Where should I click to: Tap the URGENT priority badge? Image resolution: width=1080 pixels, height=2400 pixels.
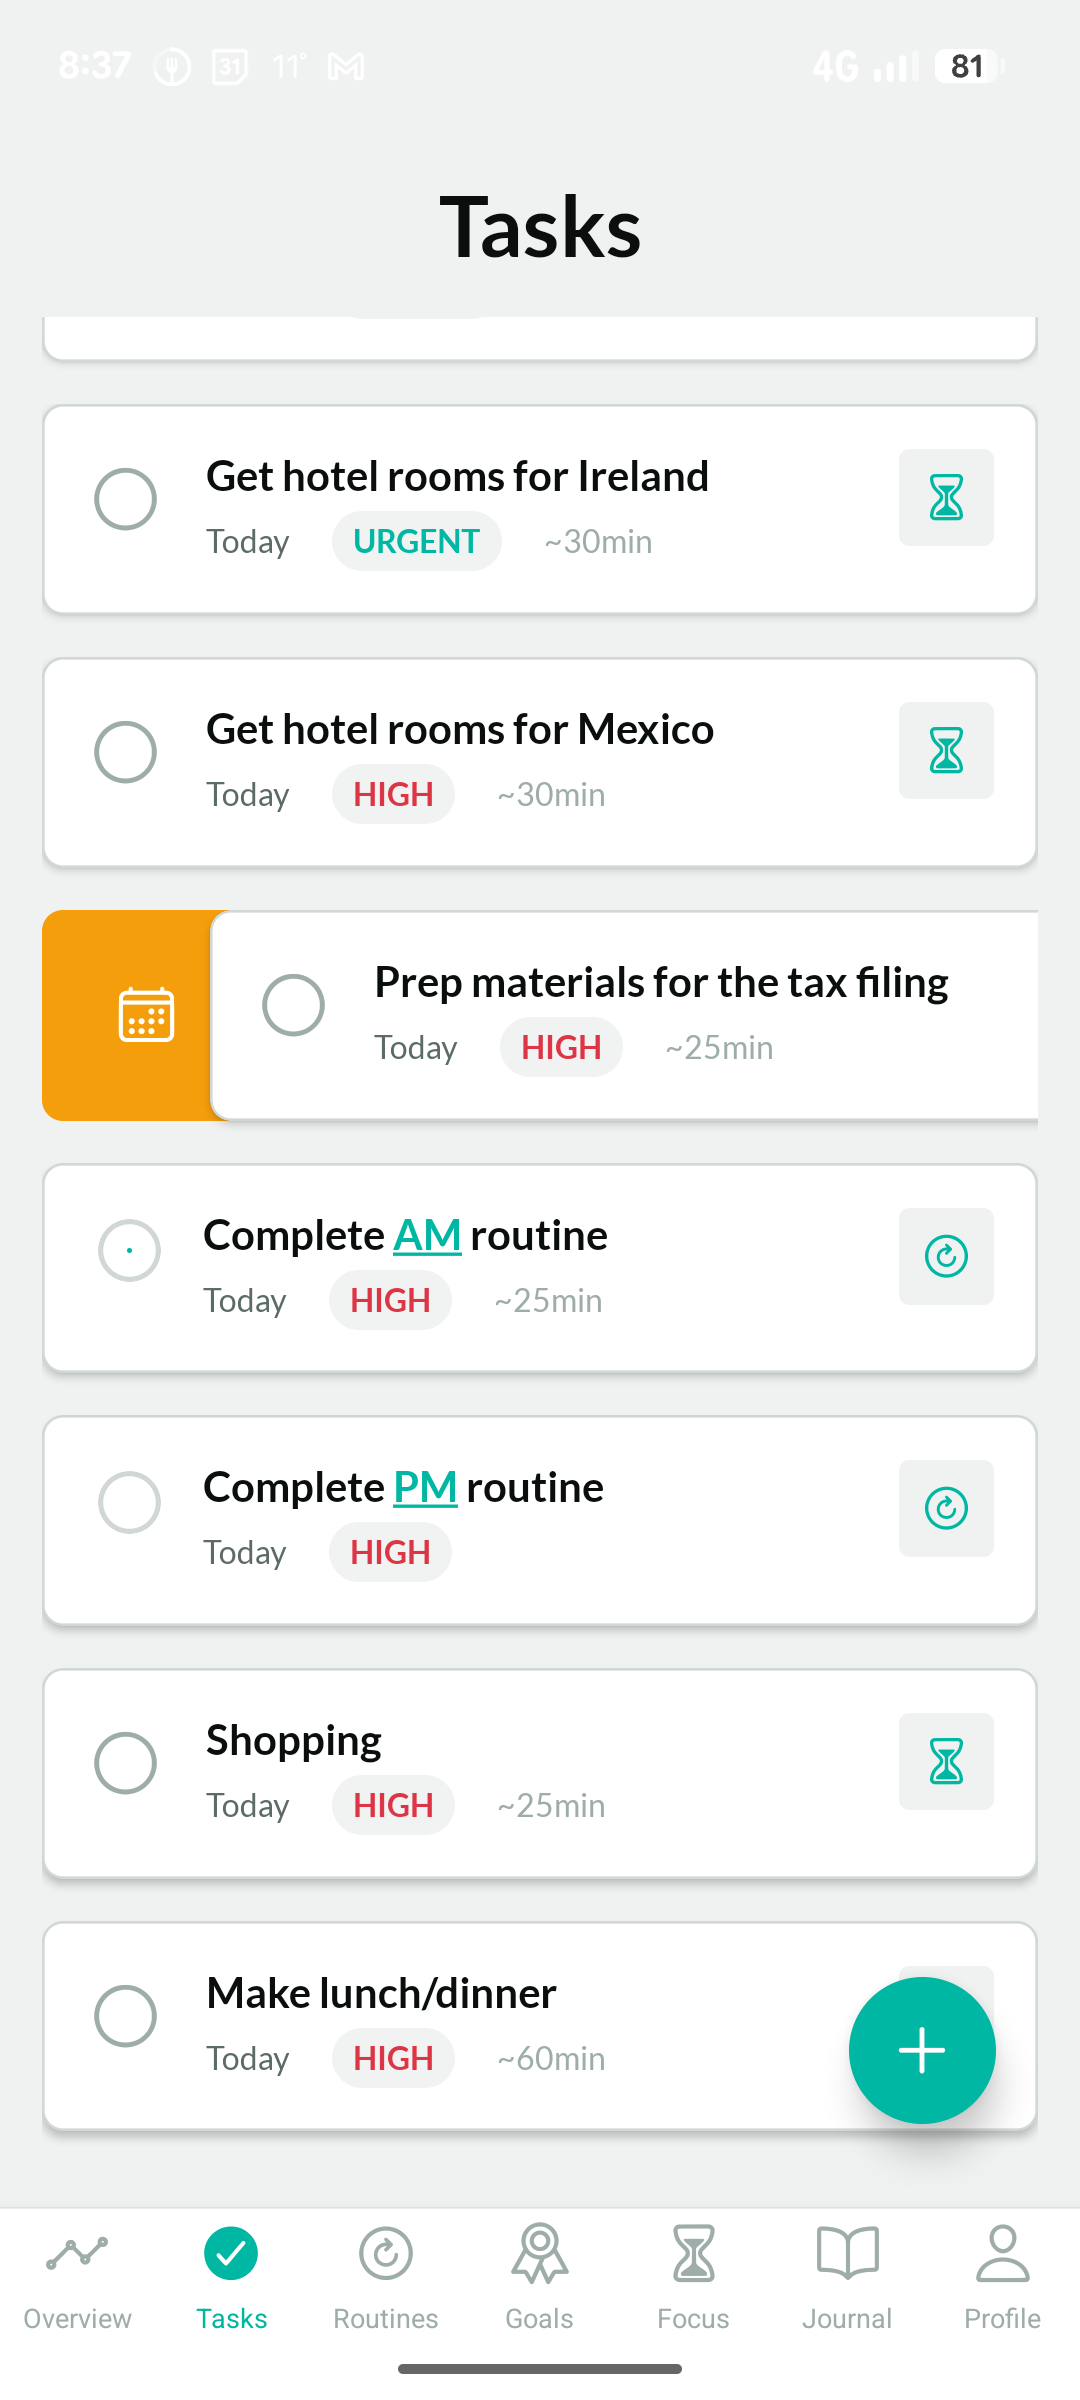(416, 542)
